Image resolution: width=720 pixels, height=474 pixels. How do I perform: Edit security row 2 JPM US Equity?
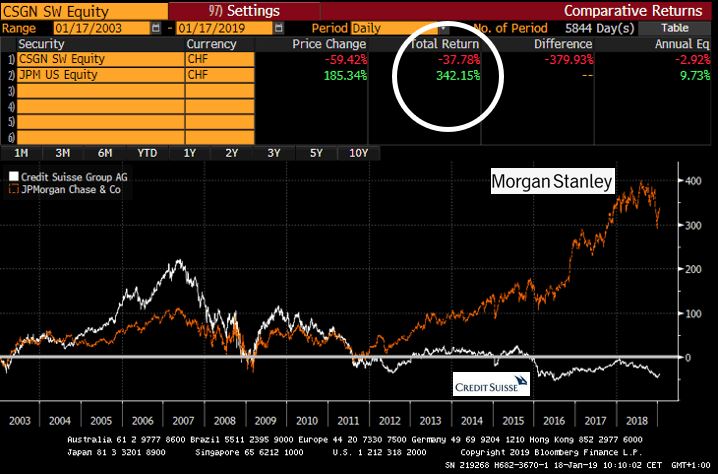pyautogui.click(x=101, y=75)
